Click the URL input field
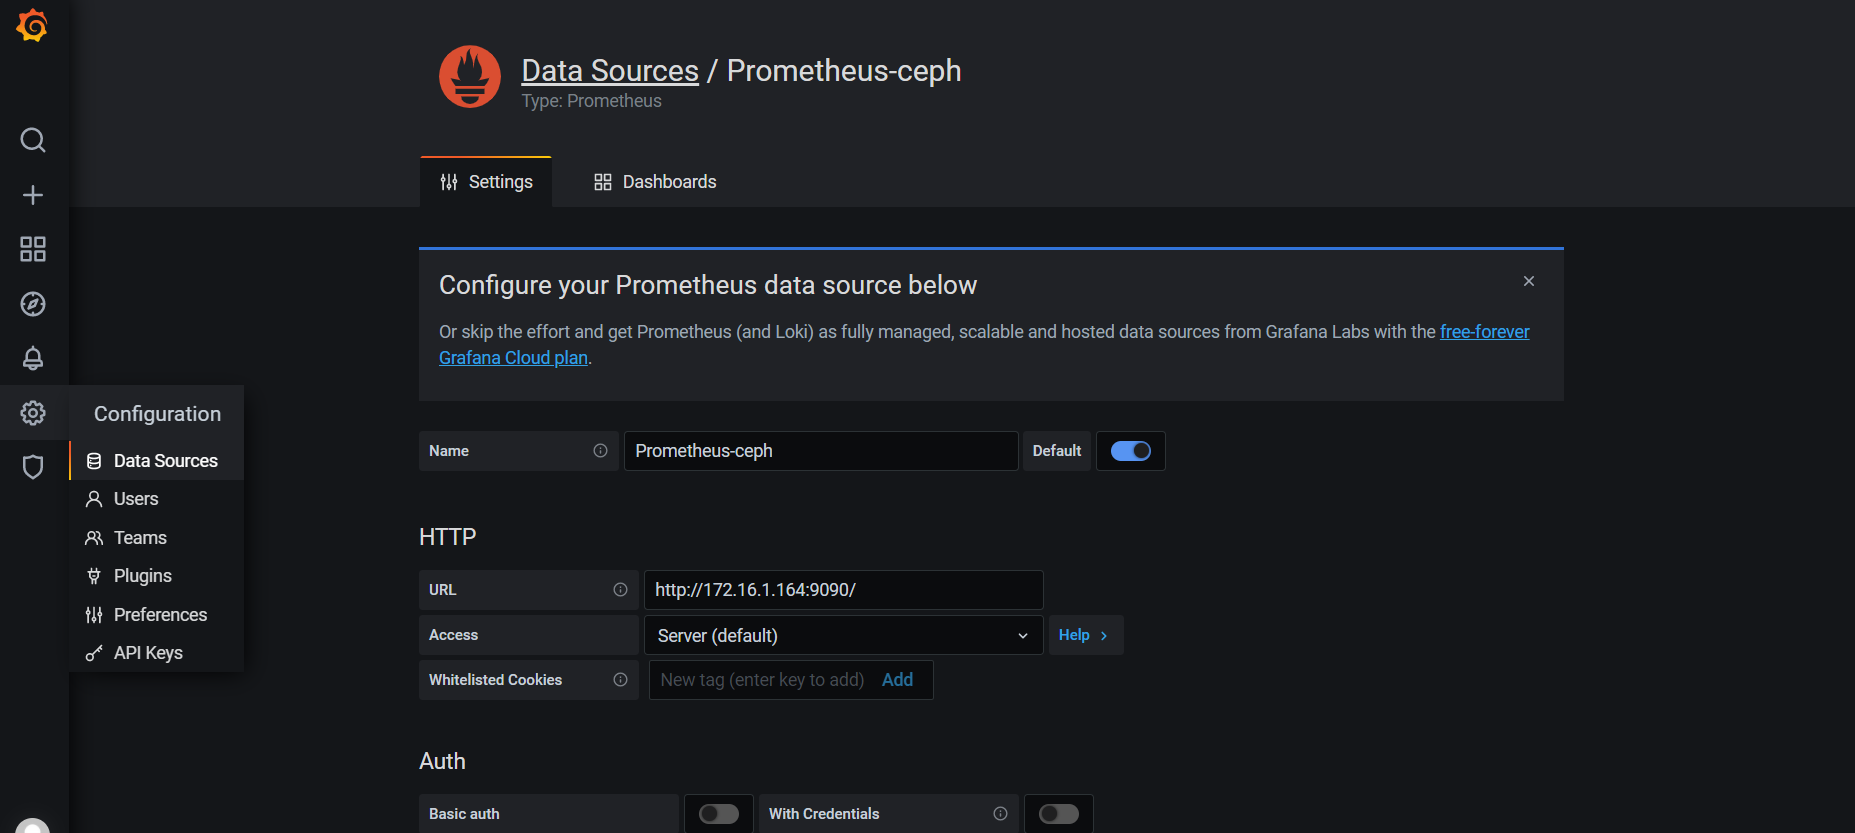 tap(843, 590)
